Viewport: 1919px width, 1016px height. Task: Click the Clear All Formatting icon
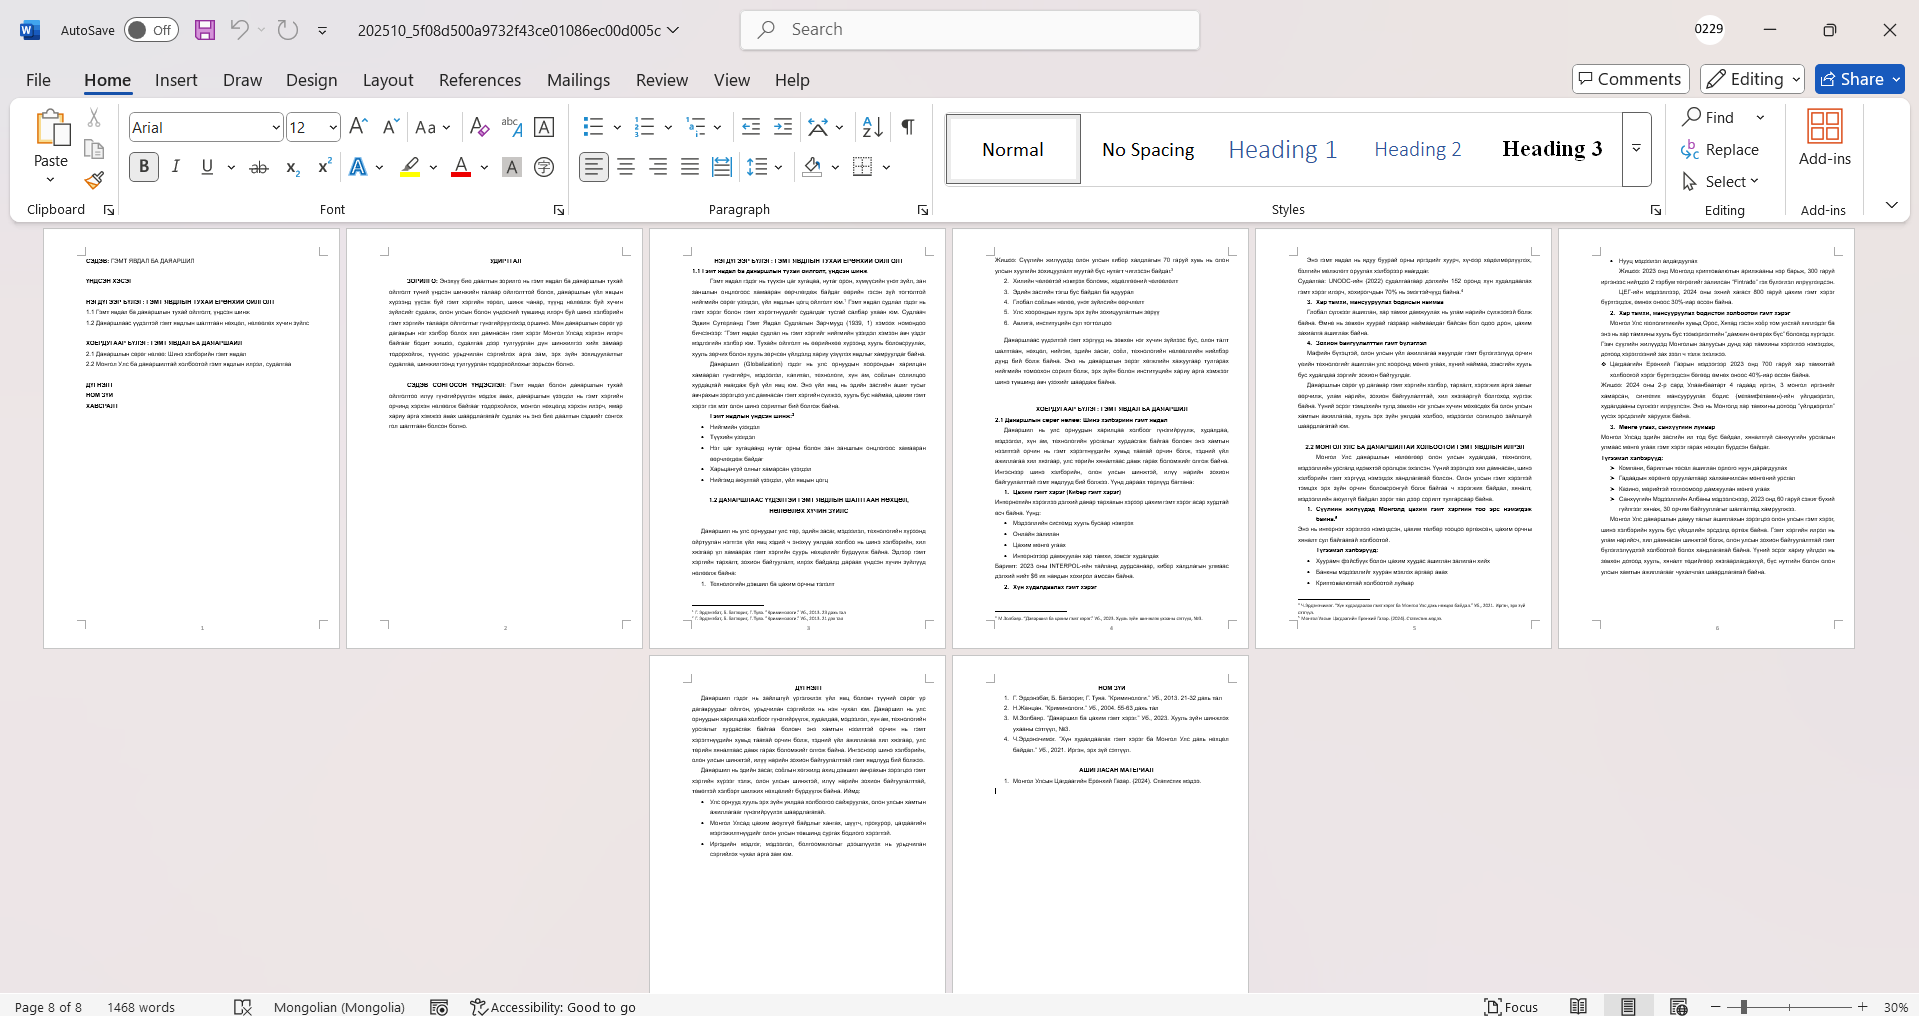[479, 127]
